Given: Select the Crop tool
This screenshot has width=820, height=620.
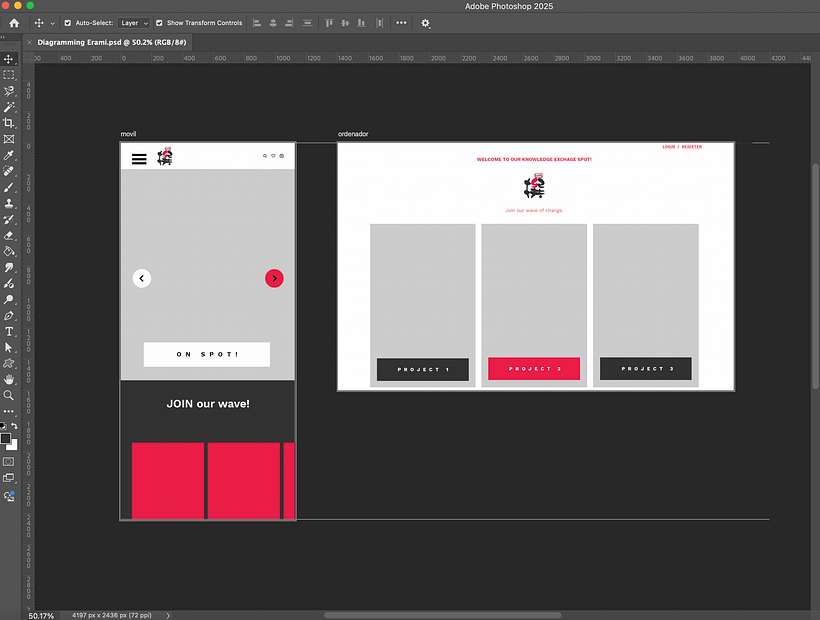Looking at the screenshot, I should coord(9,123).
